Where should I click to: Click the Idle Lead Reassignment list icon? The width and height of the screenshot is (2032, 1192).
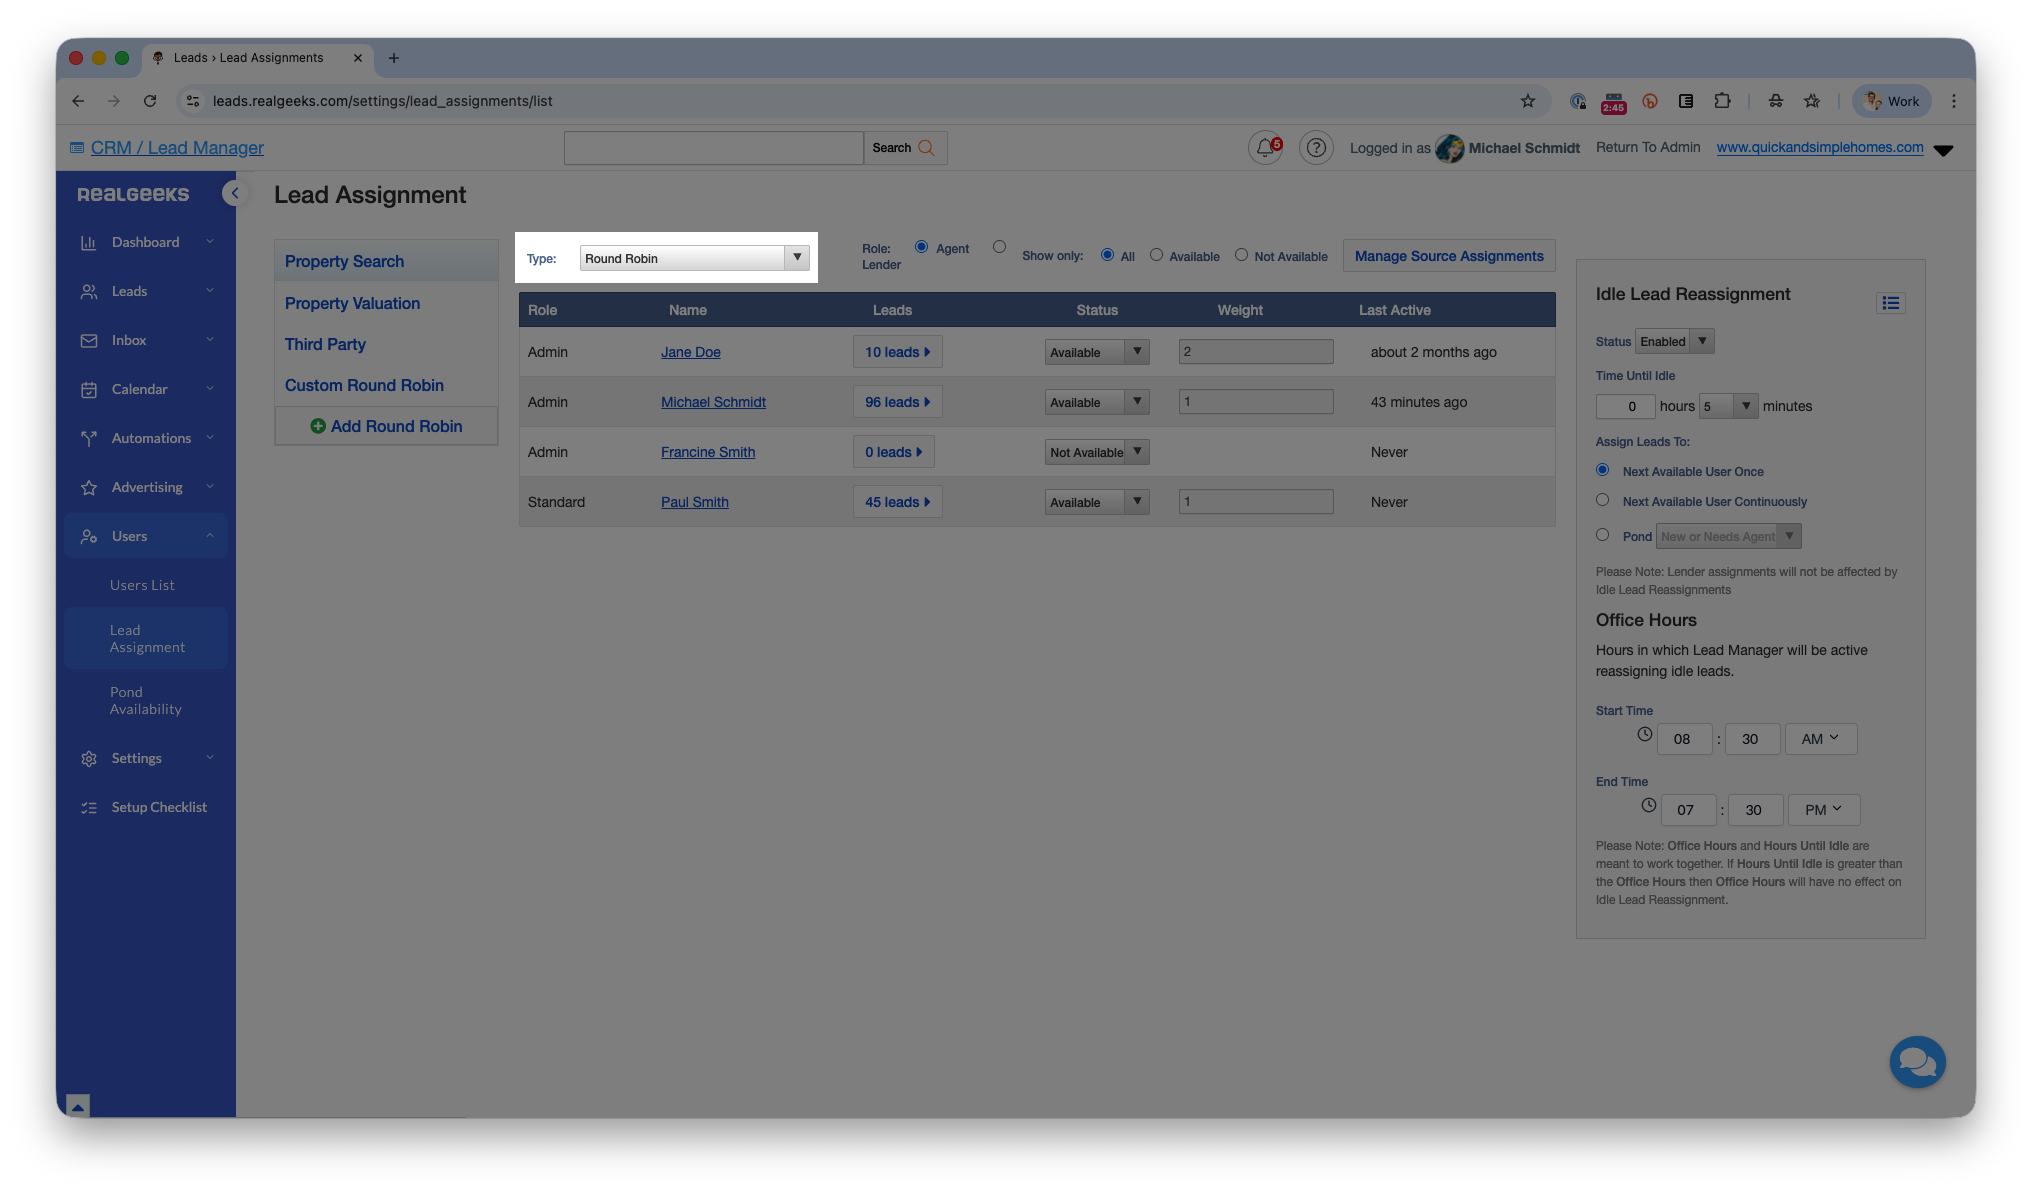(1890, 303)
